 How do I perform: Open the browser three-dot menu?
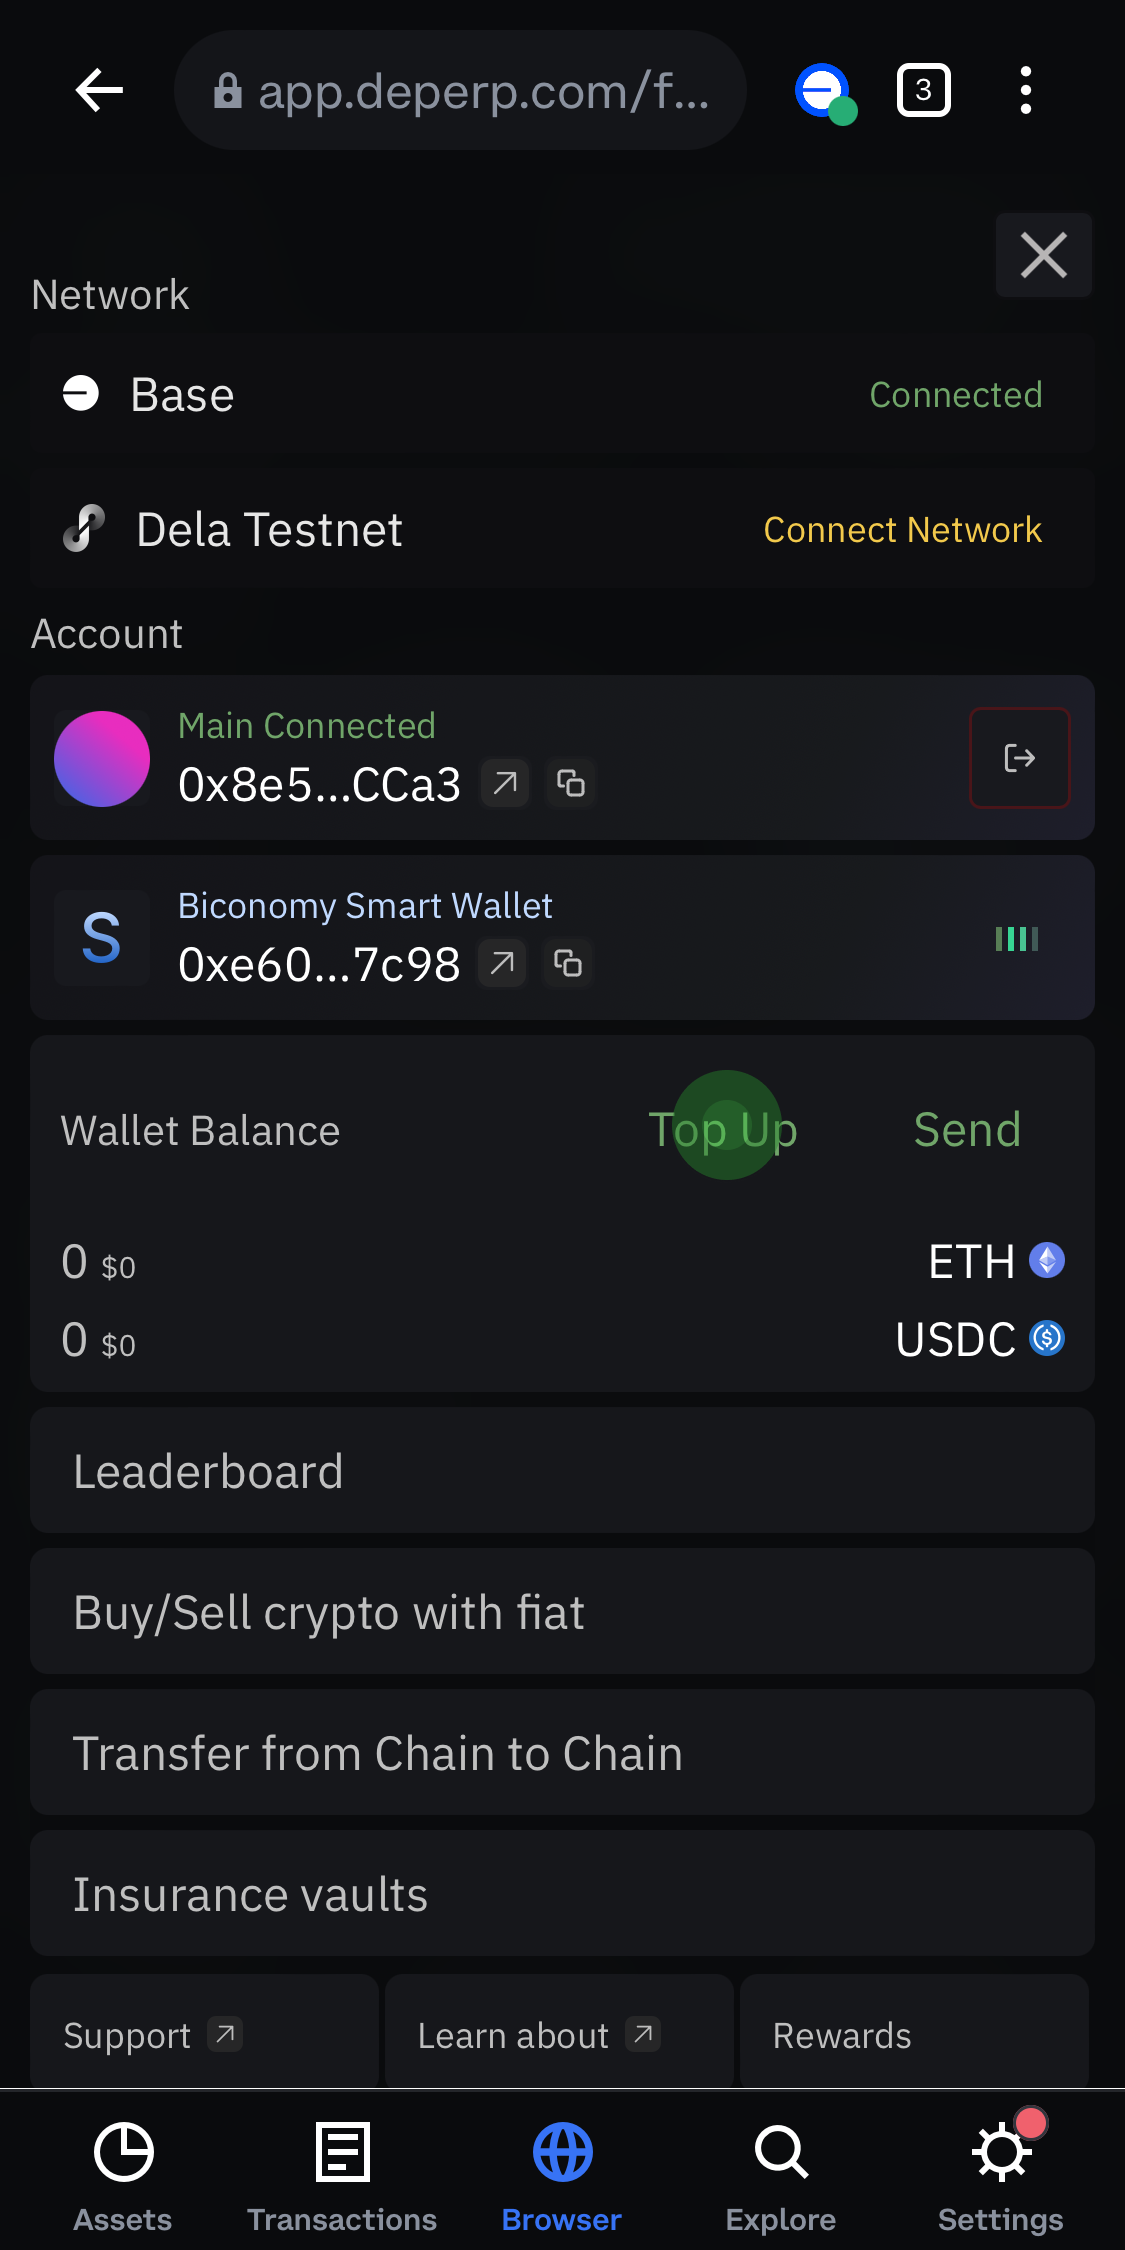1025,91
